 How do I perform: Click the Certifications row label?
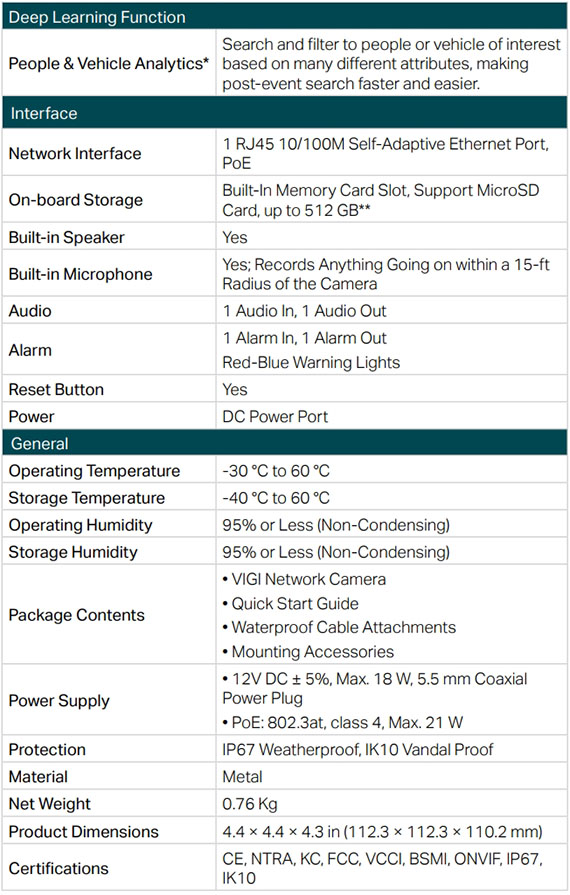point(58,868)
